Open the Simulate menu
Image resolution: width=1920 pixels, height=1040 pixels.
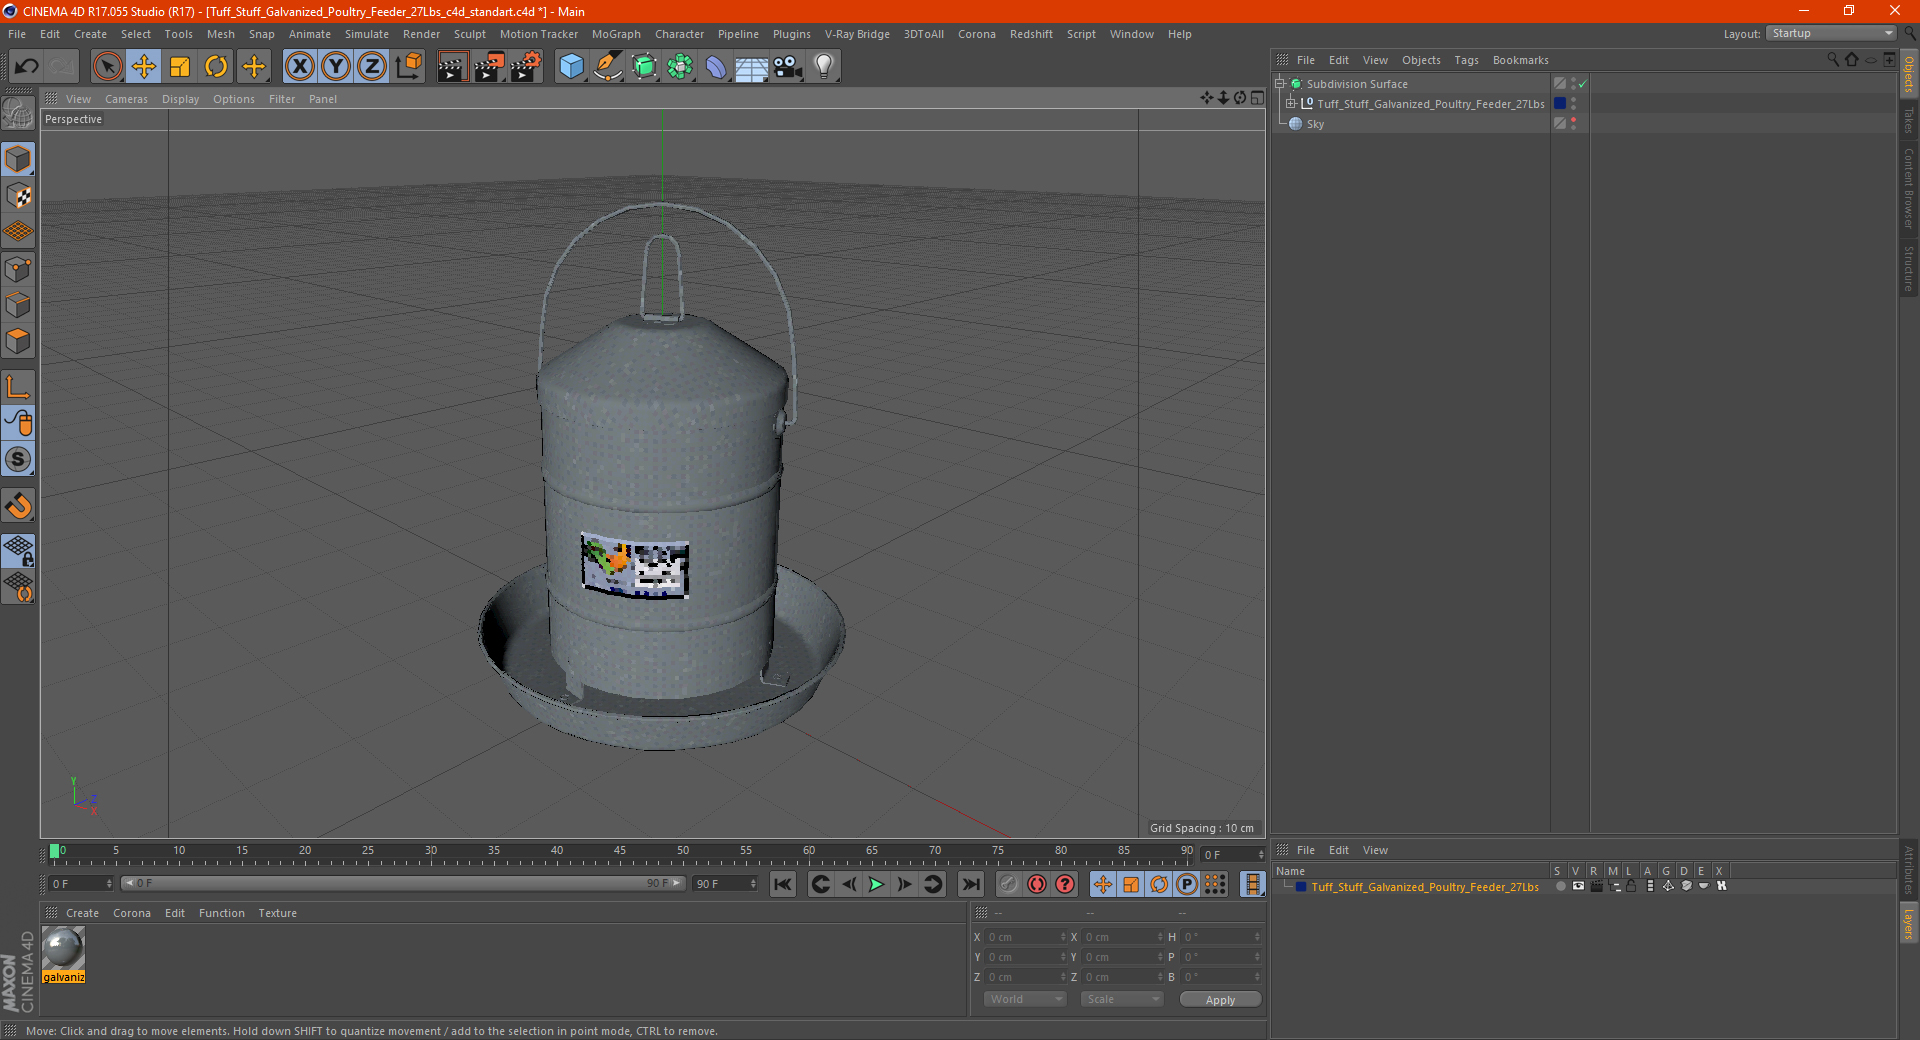click(367, 34)
